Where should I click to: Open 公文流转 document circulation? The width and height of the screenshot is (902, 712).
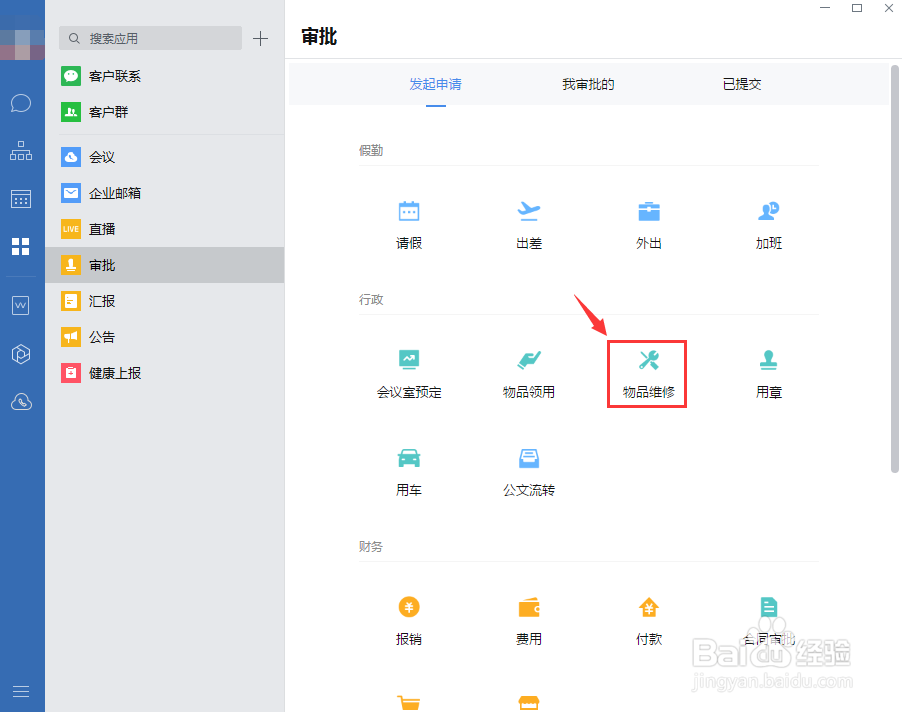coord(529,473)
